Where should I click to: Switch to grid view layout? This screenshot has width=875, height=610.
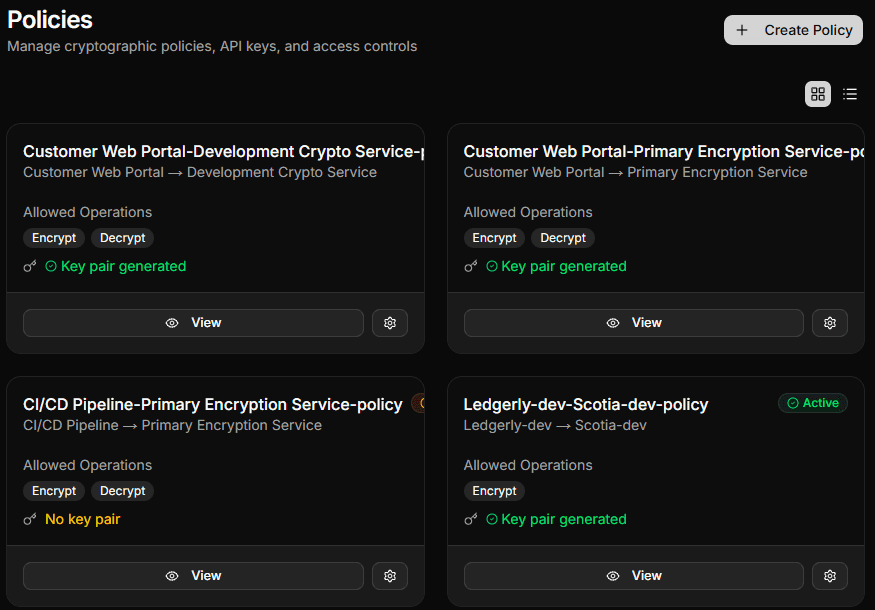(x=818, y=94)
